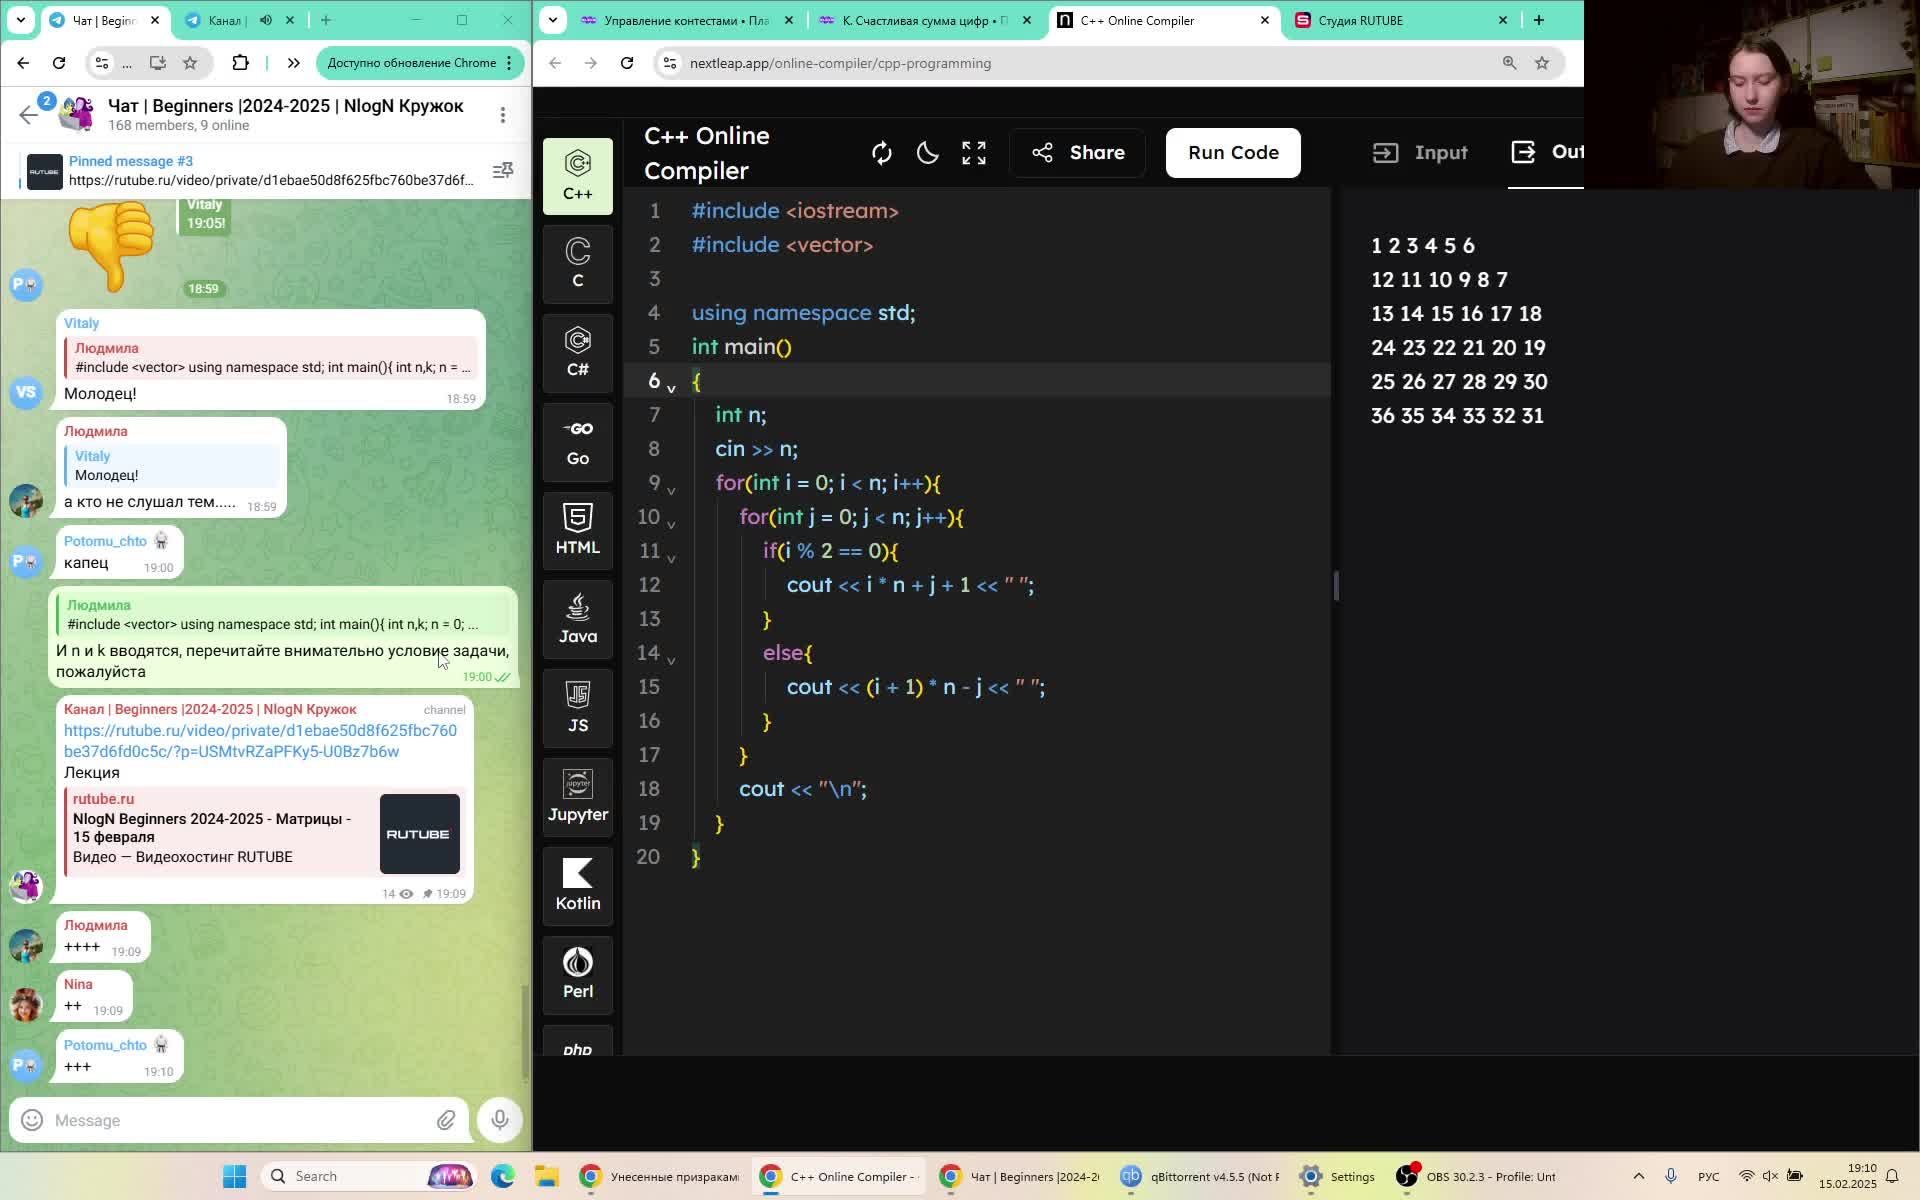Viewport: 1920px width, 1200px height.
Task: Enter fullscreen editor mode
Action: tap(973, 153)
